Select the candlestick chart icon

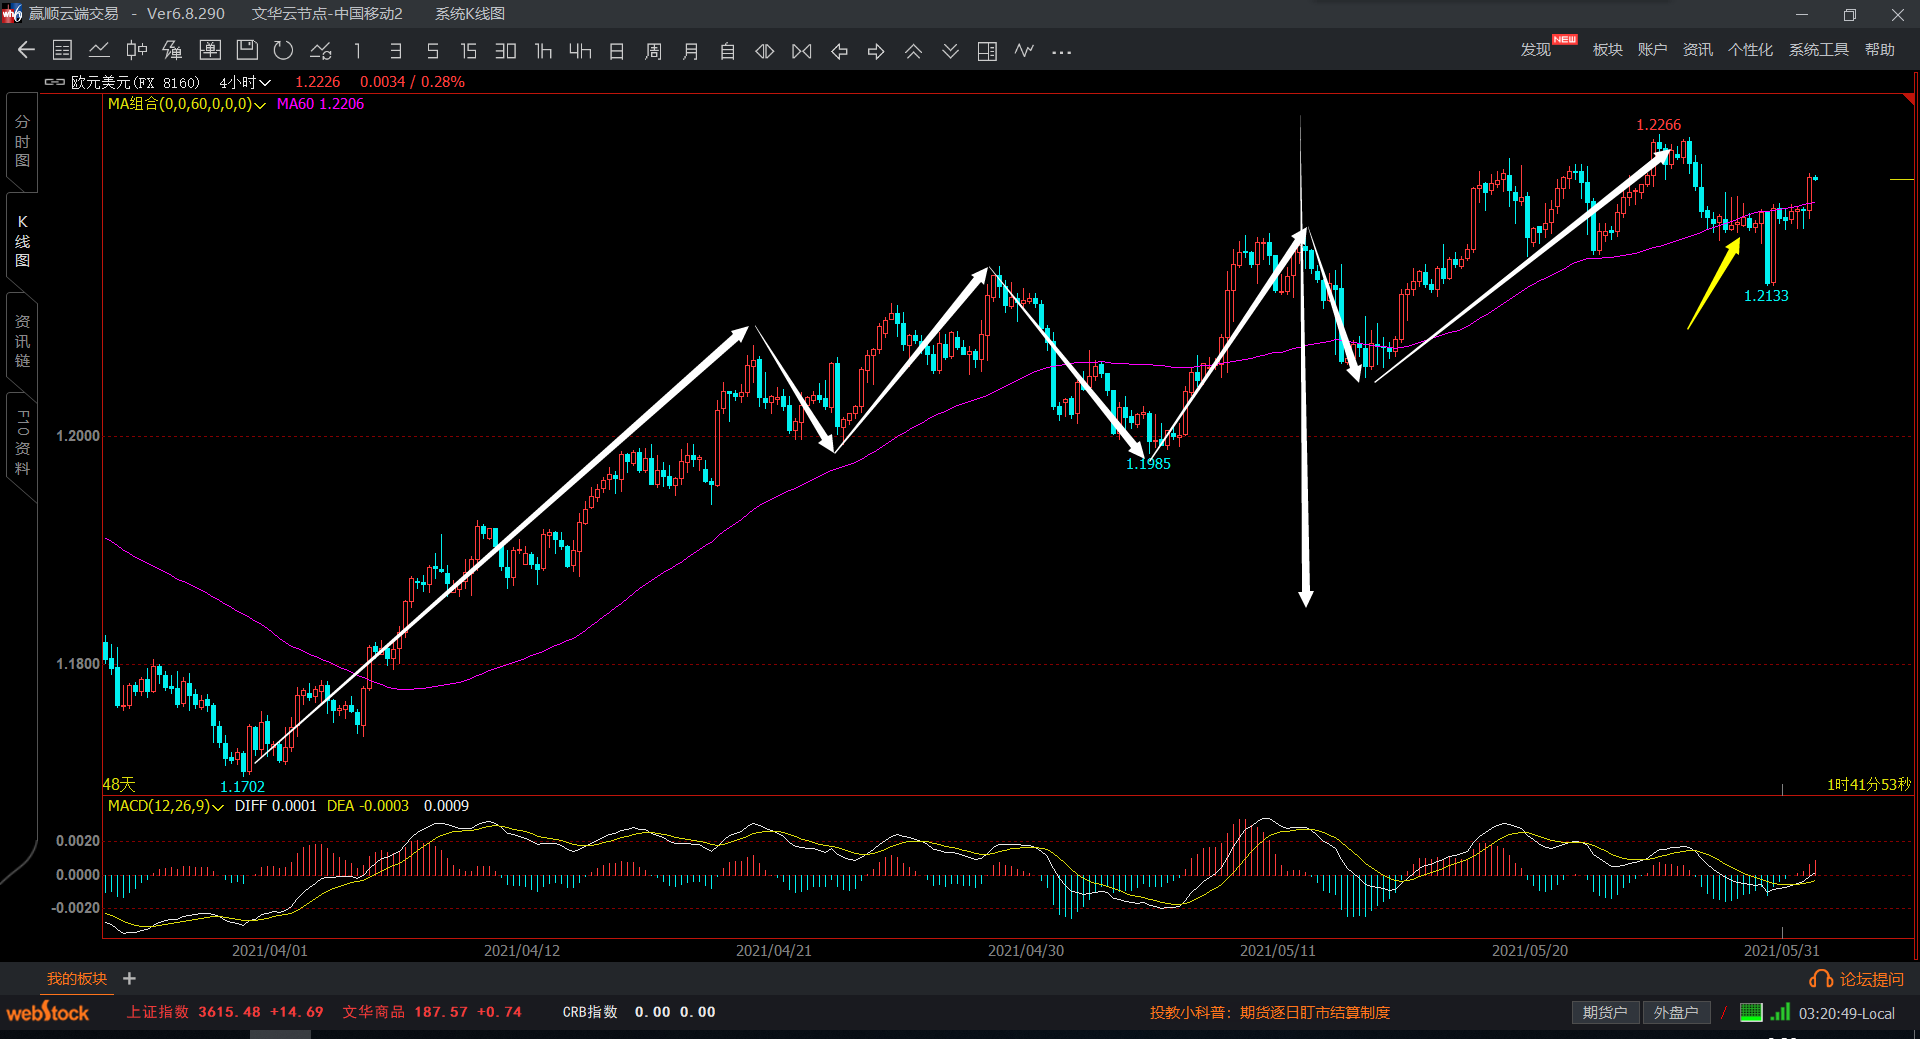click(x=137, y=50)
